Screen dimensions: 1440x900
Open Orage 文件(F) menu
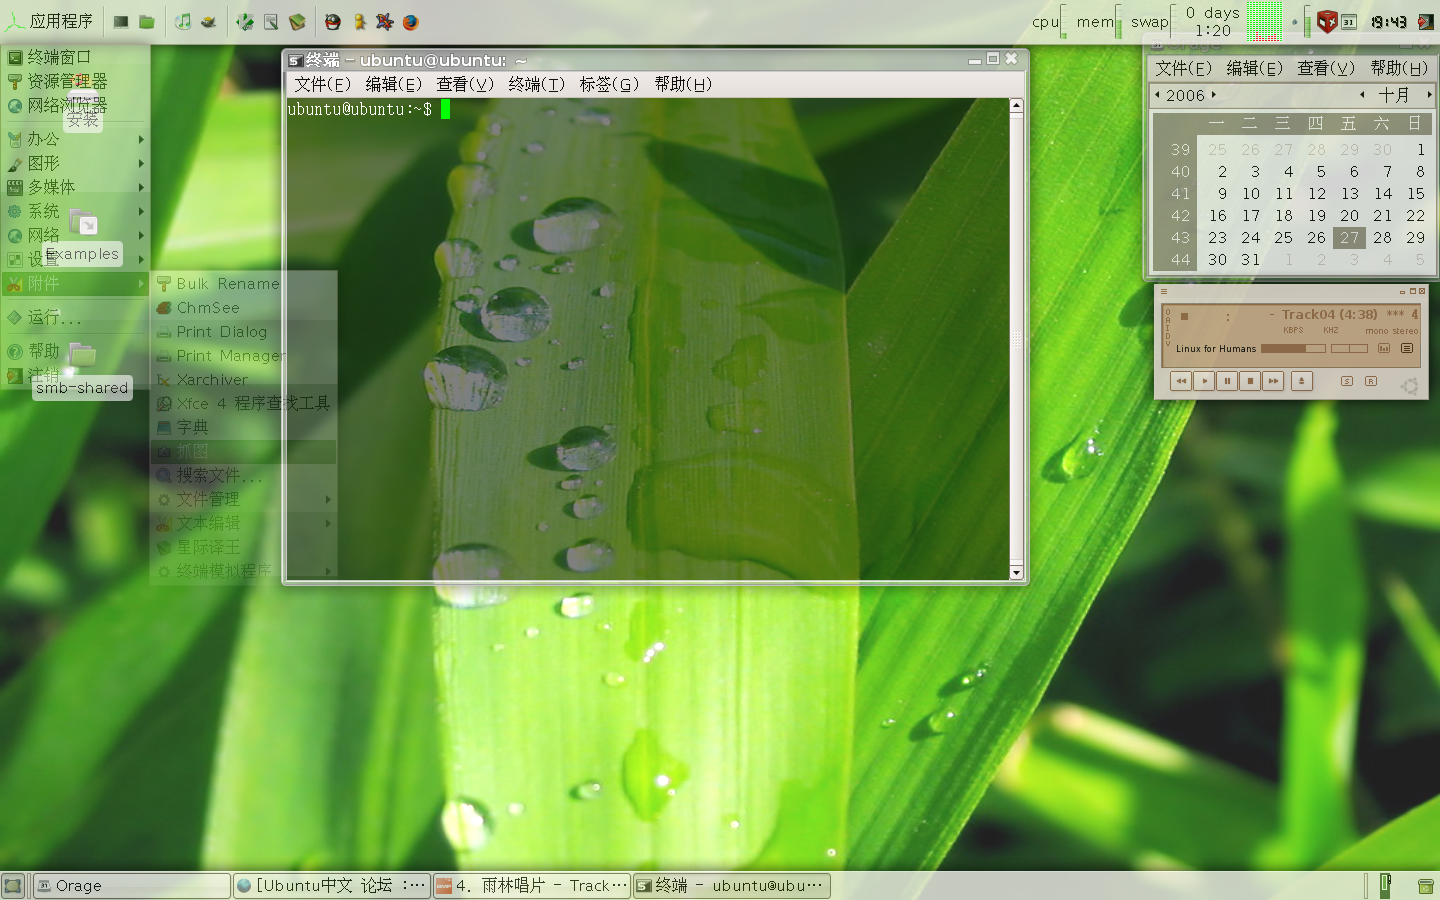tap(1183, 68)
